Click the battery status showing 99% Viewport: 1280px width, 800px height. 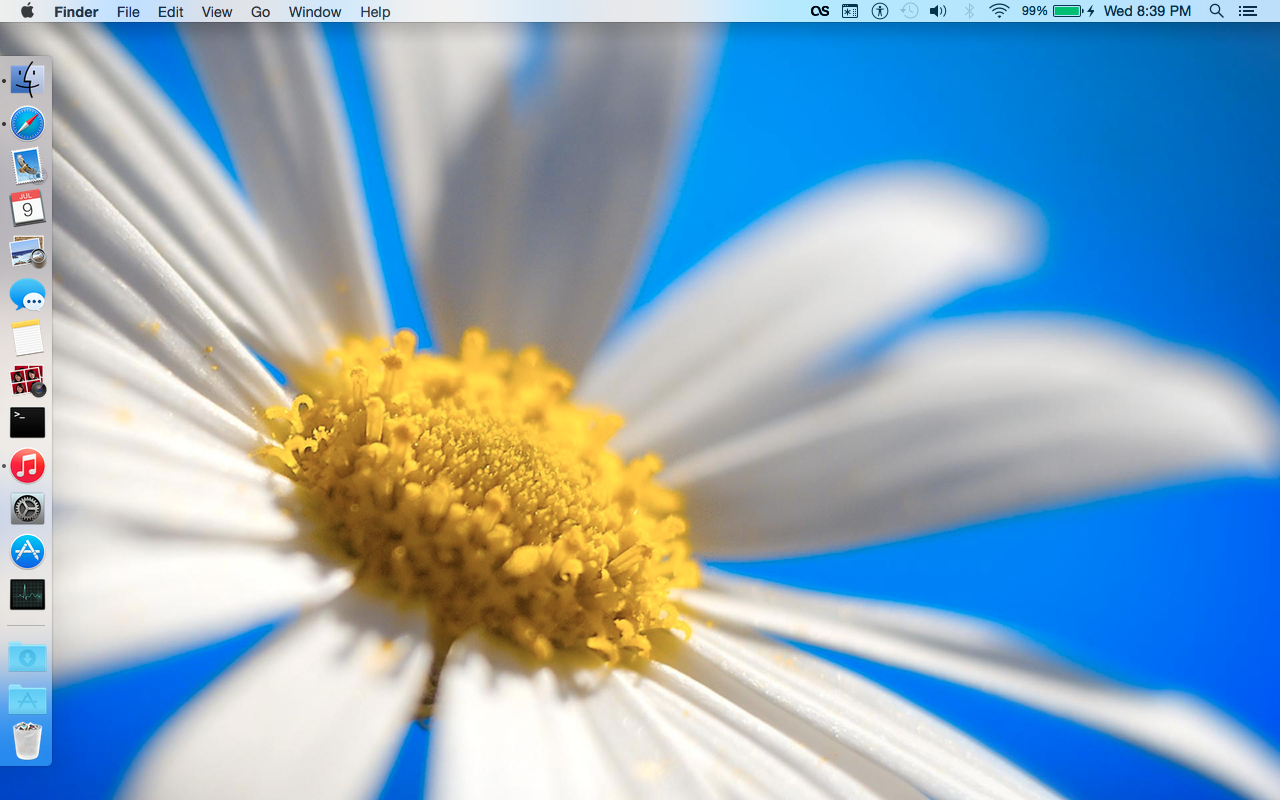coord(1058,11)
